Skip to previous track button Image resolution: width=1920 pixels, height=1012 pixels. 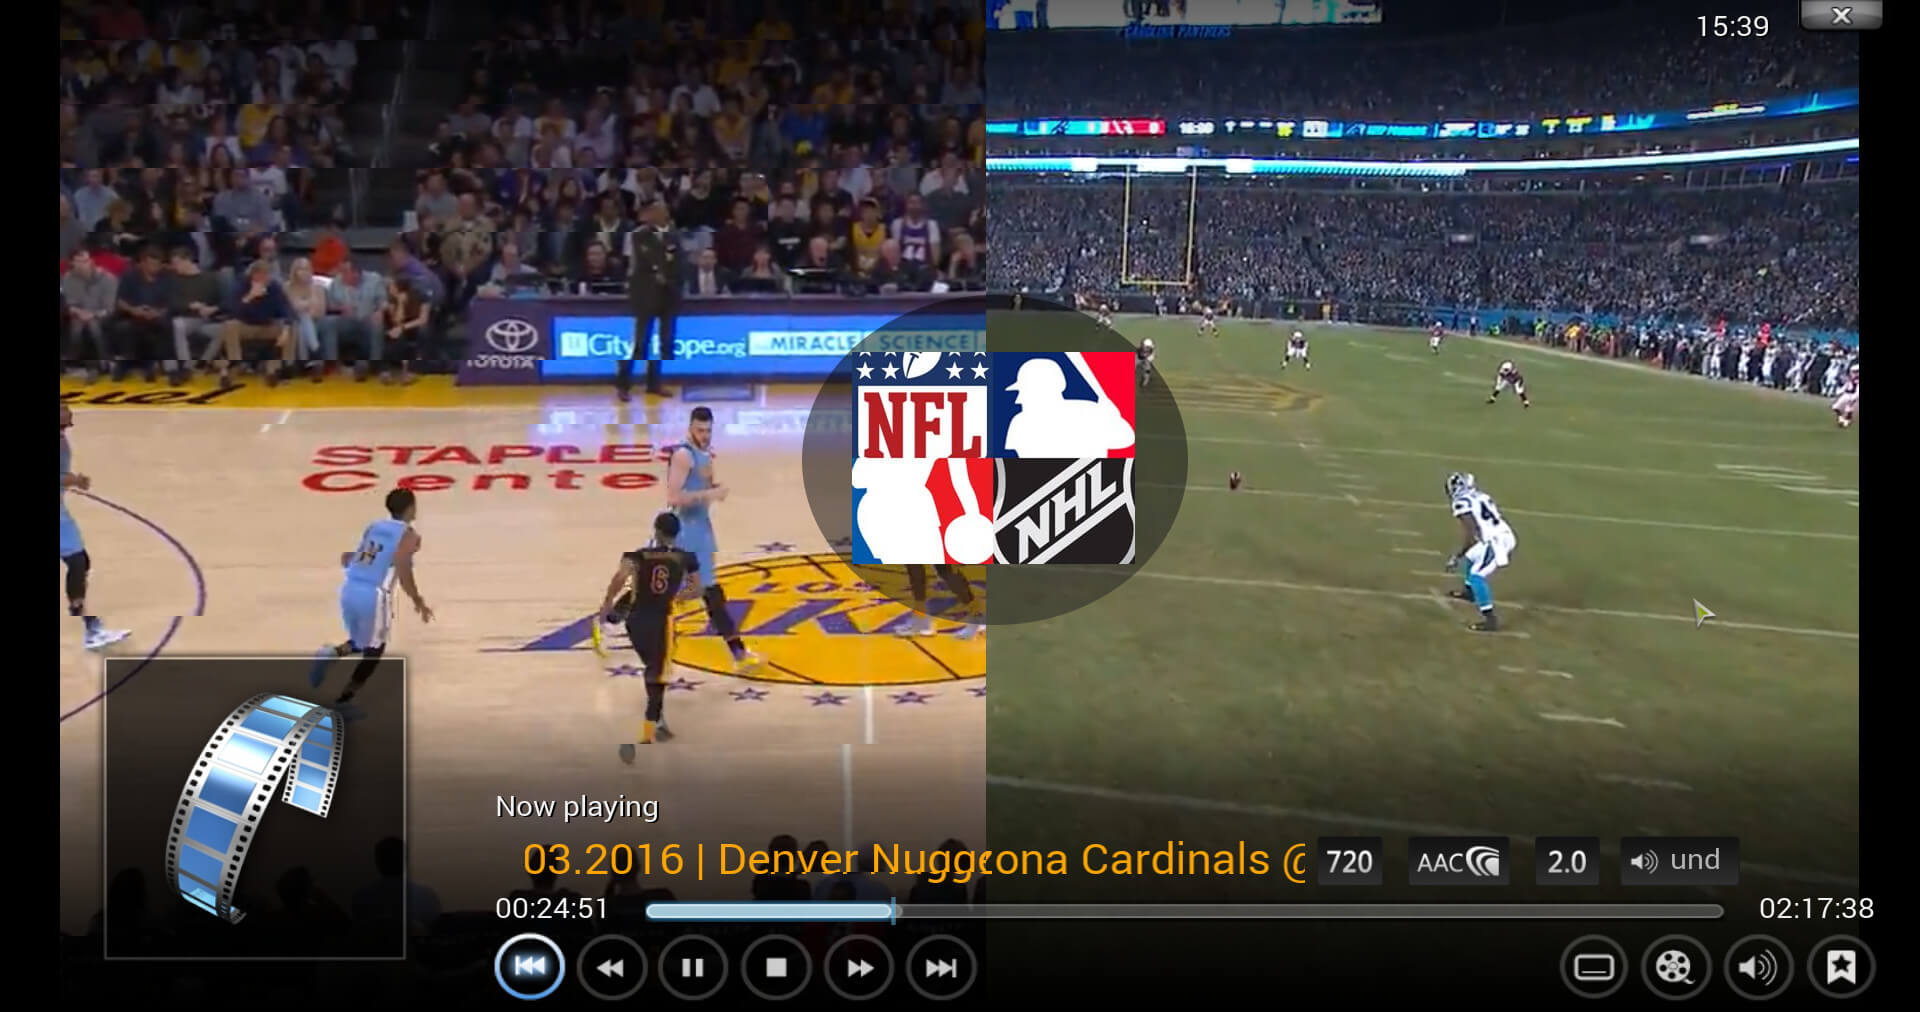click(529, 967)
